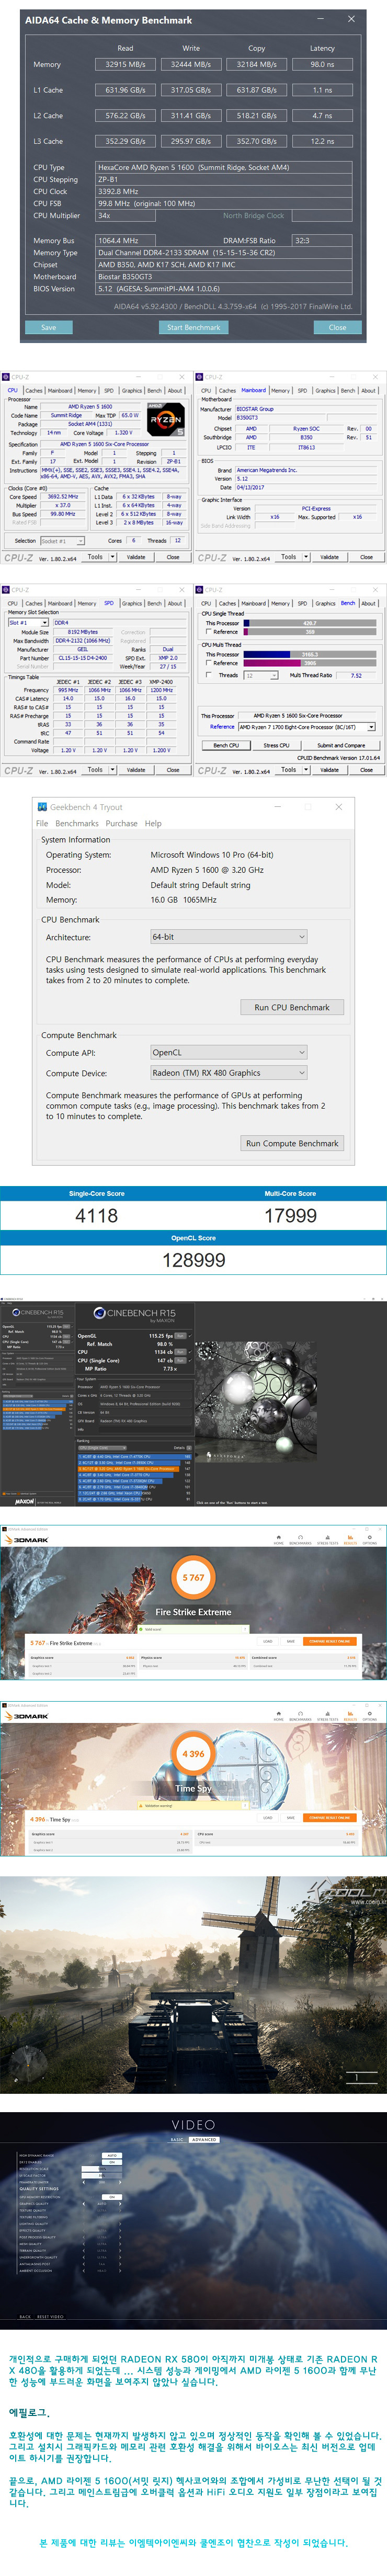The width and height of the screenshot is (387, 2576).
Task: Switch to Caches tab in CPU-Z CPU window
Action: click(34, 391)
